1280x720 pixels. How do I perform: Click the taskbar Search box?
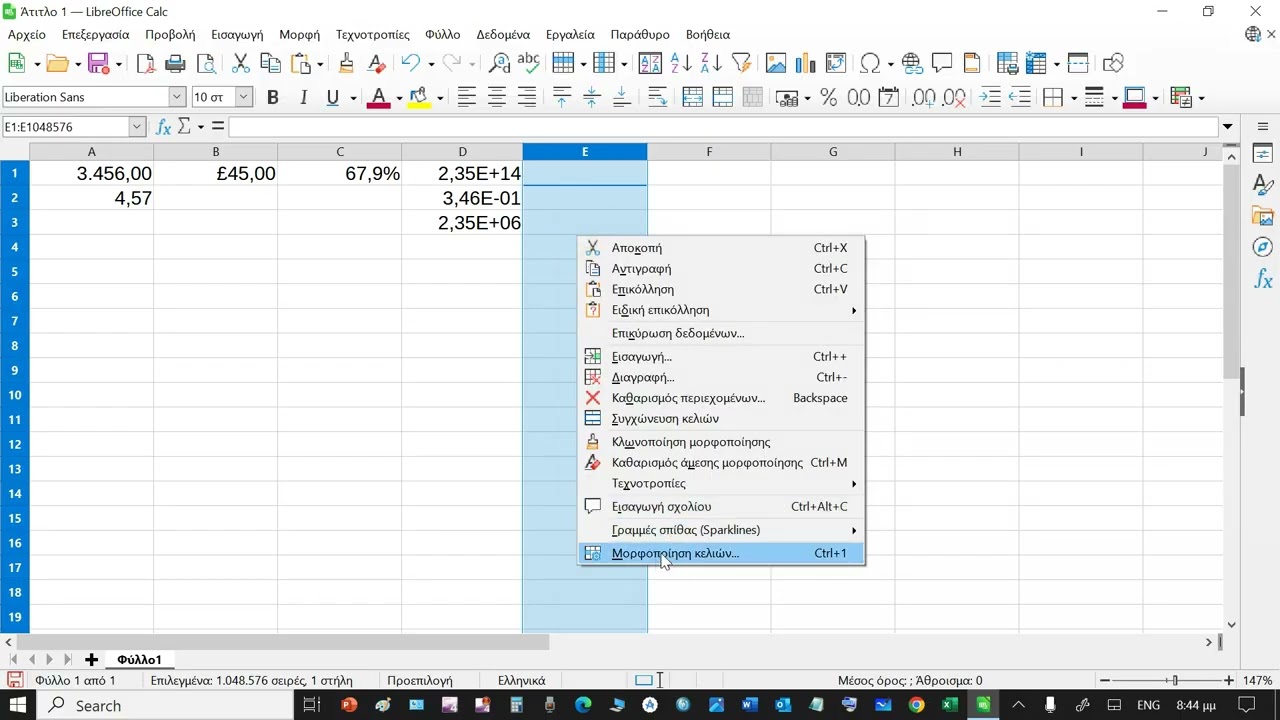click(x=165, y=705)
